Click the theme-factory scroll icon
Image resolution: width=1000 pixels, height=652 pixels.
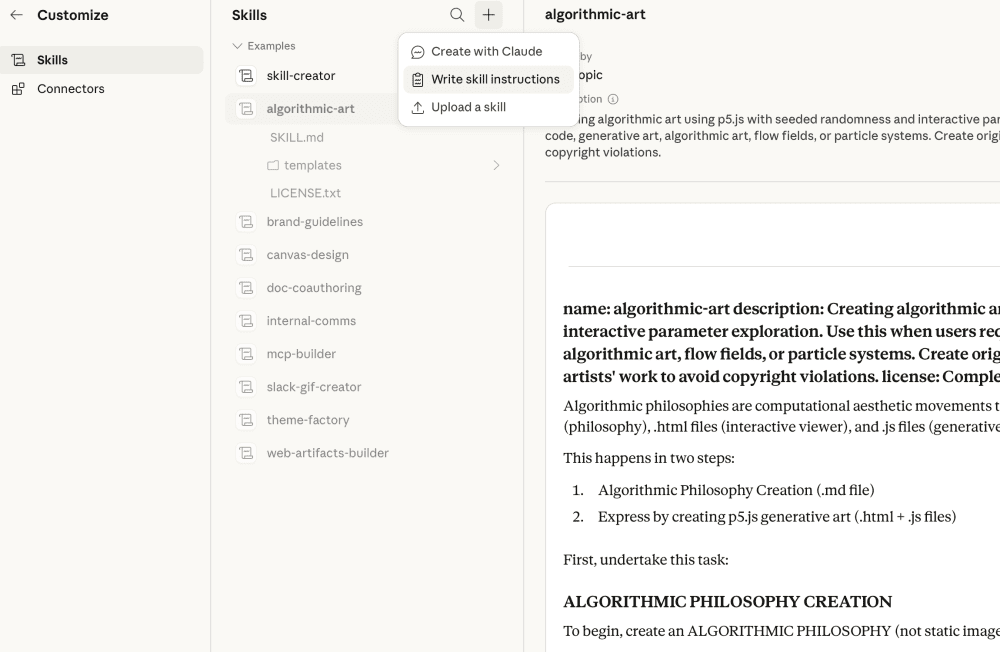pyautogui.click(x=246, y=420)
